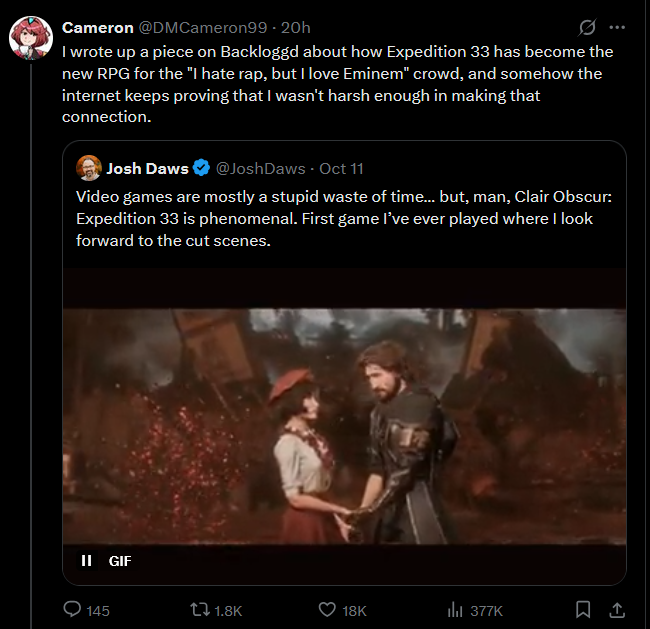Click the 20h timestamp link
This screenshot has height=629, width=650.
pyautogui.click(x=296, y=27)
